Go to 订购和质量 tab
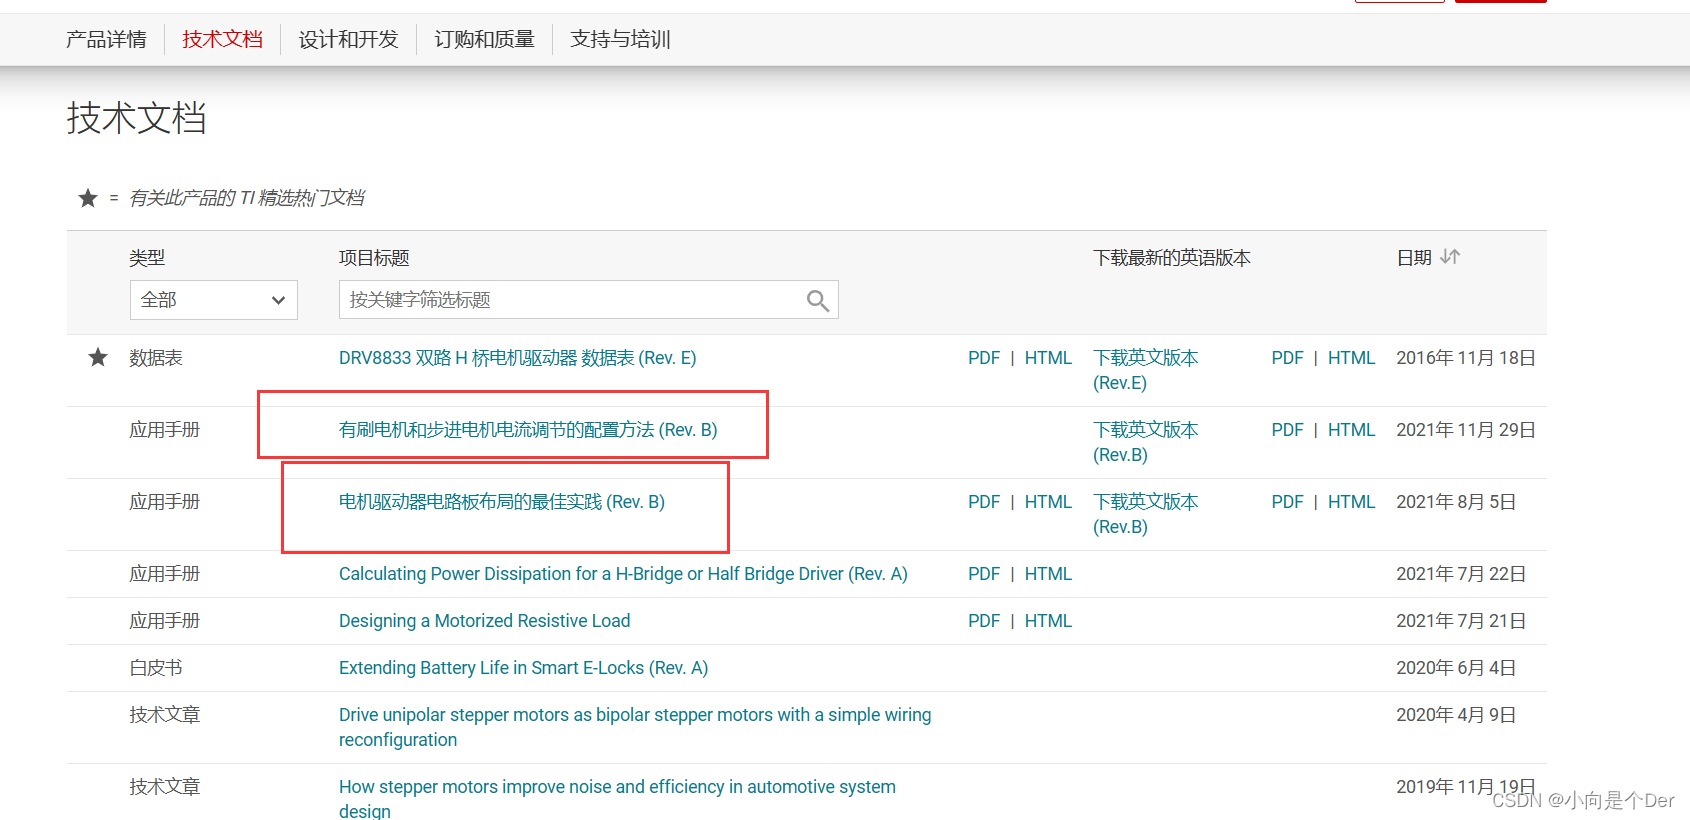 pyautogui.click(x=484, y=39)
